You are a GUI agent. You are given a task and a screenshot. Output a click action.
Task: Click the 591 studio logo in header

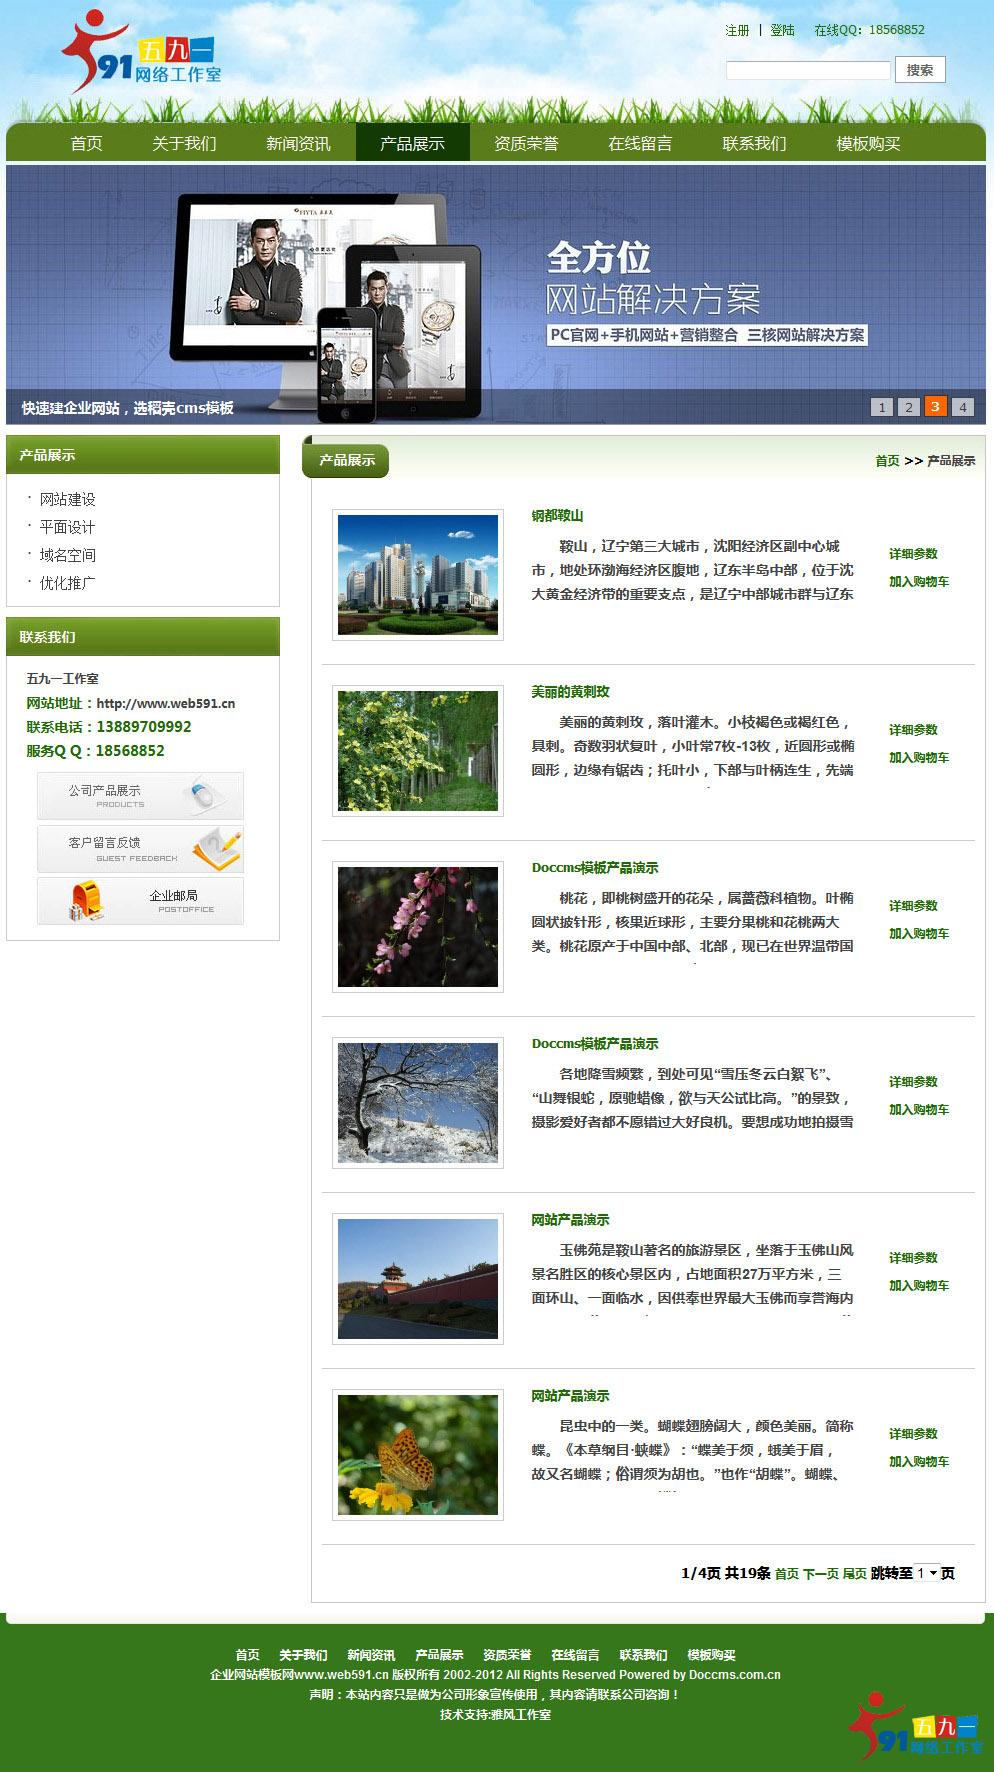coord(141,53)
